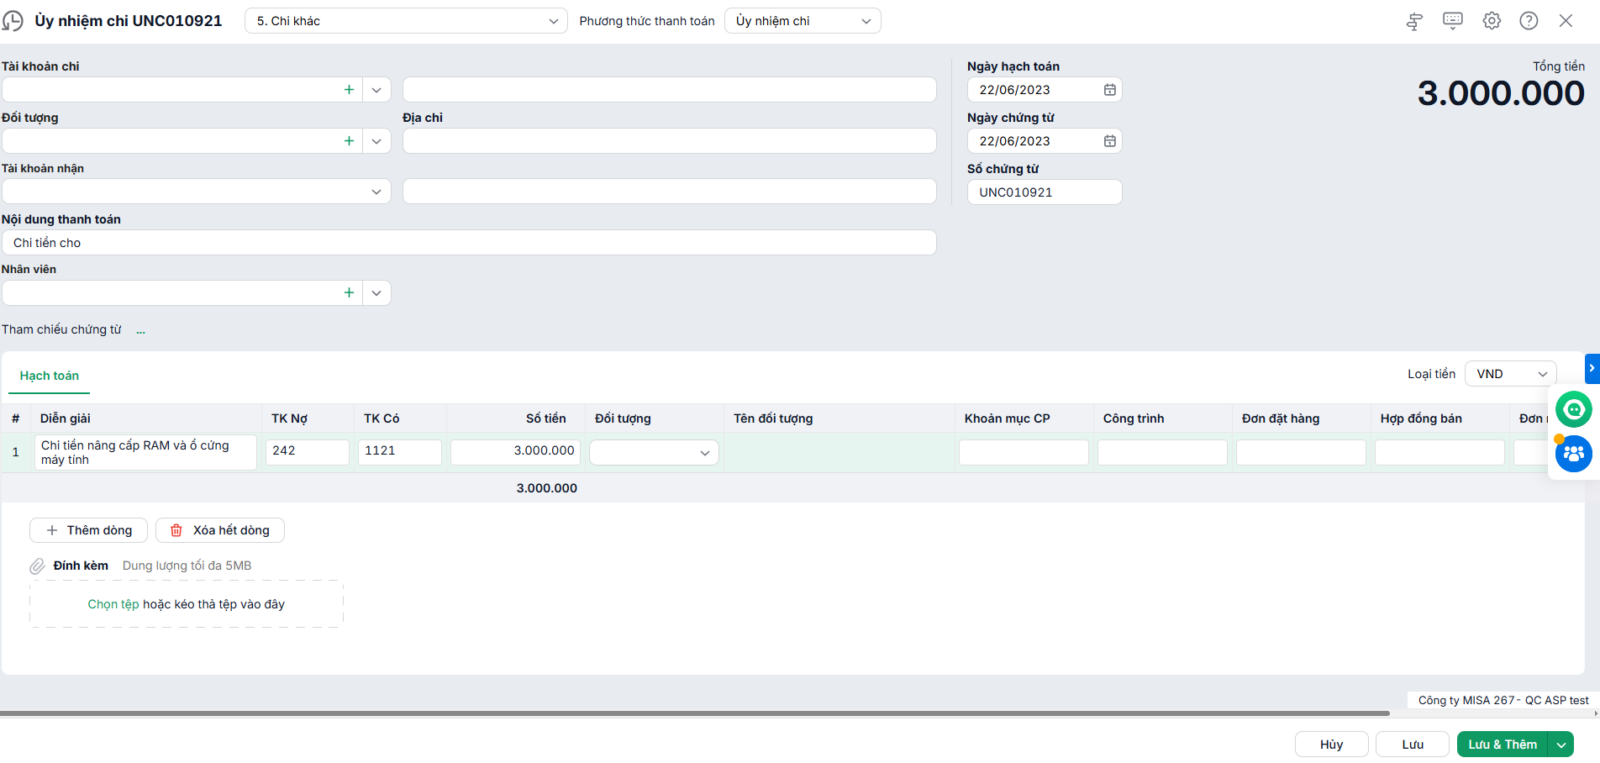The image size is (1600, 763).
Task: Click the Chọn tệp link
Action: point(113,605)
